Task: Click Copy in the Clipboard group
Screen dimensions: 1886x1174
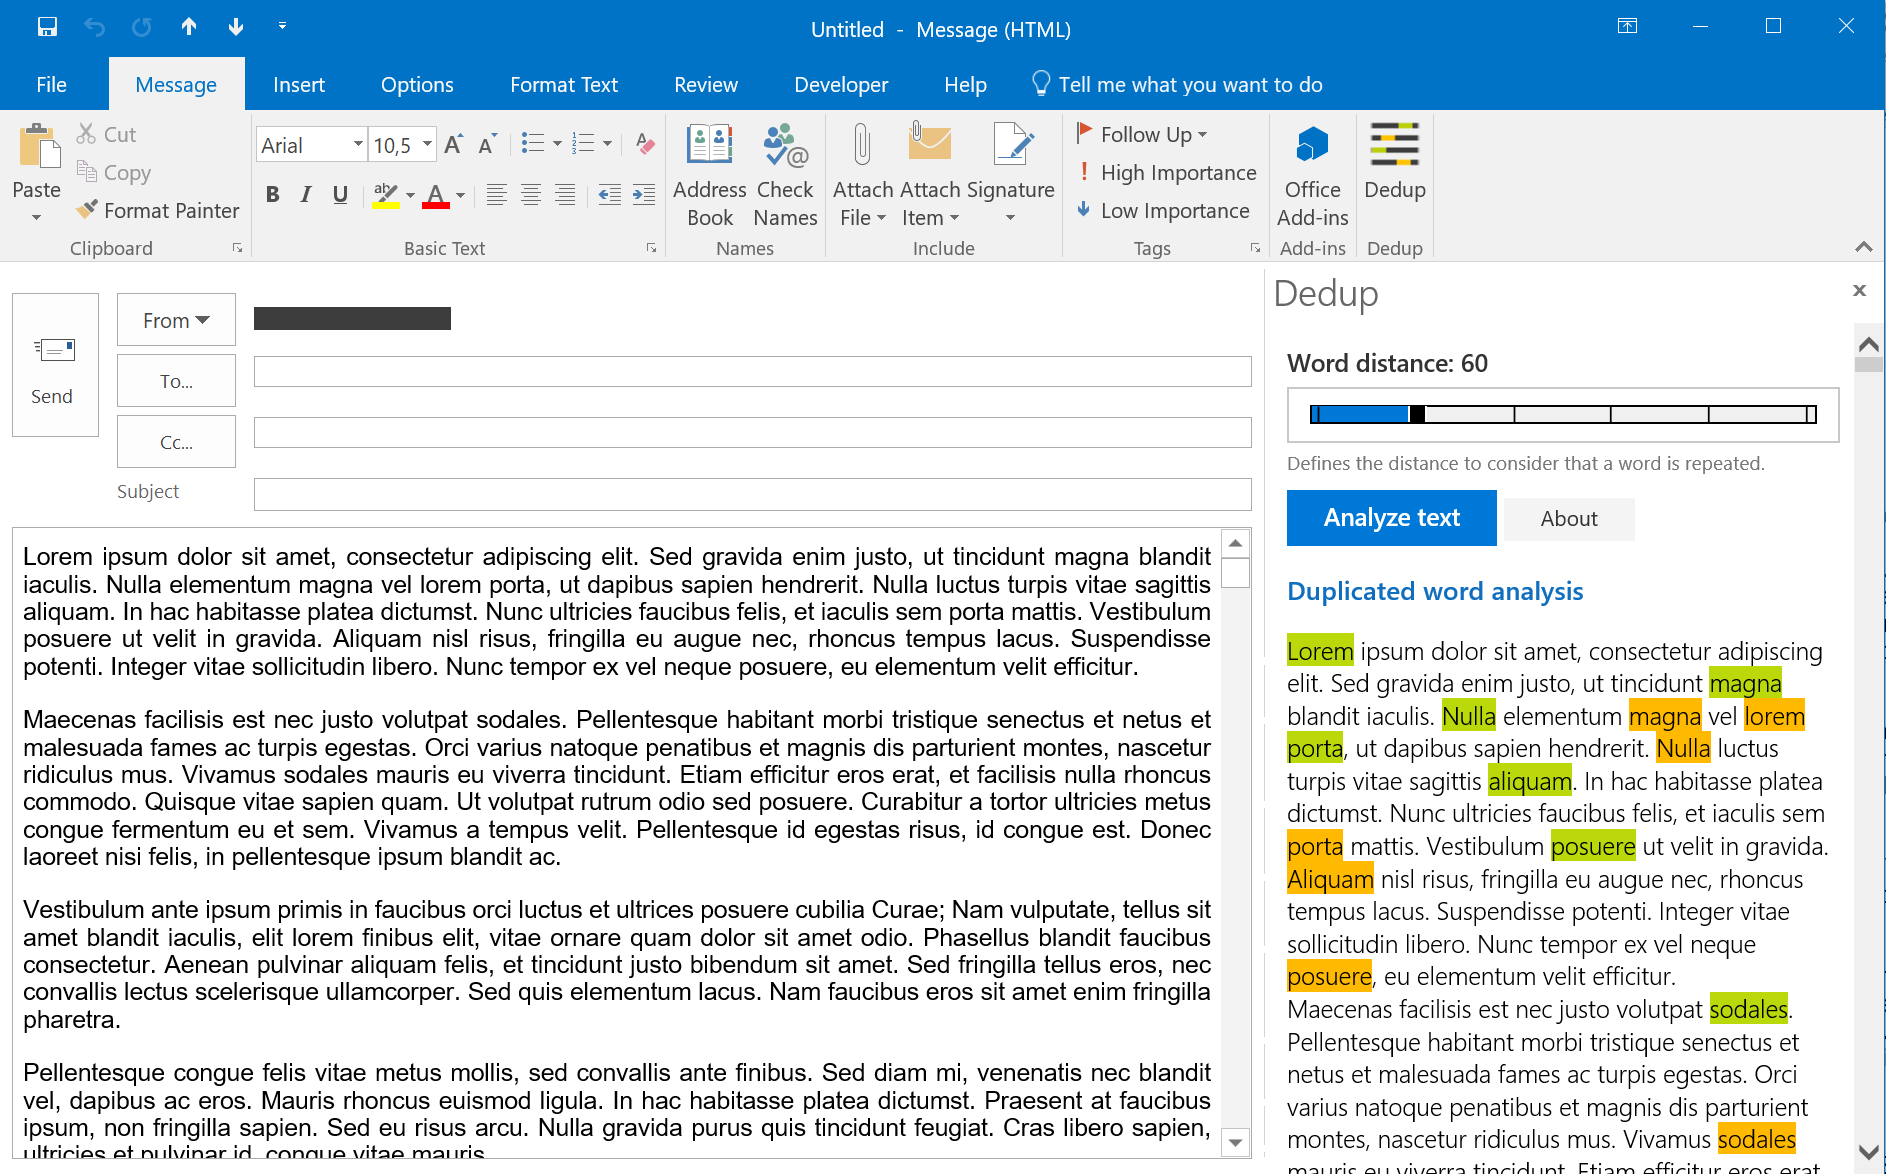Action: tap(114, 173)
